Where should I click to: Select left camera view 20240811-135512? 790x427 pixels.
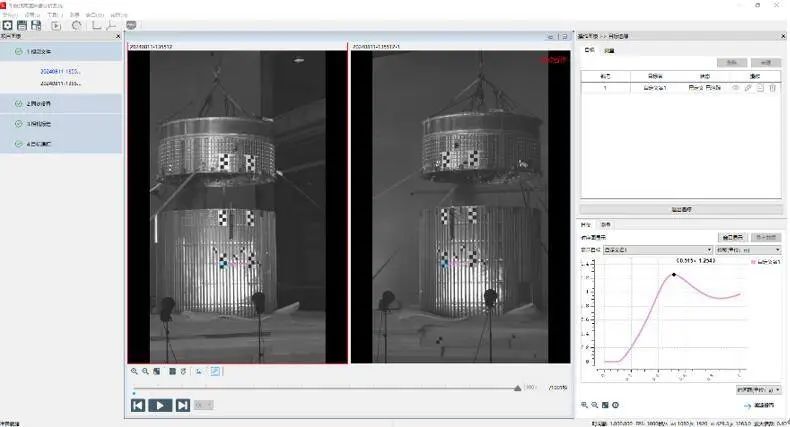point(237,206)
